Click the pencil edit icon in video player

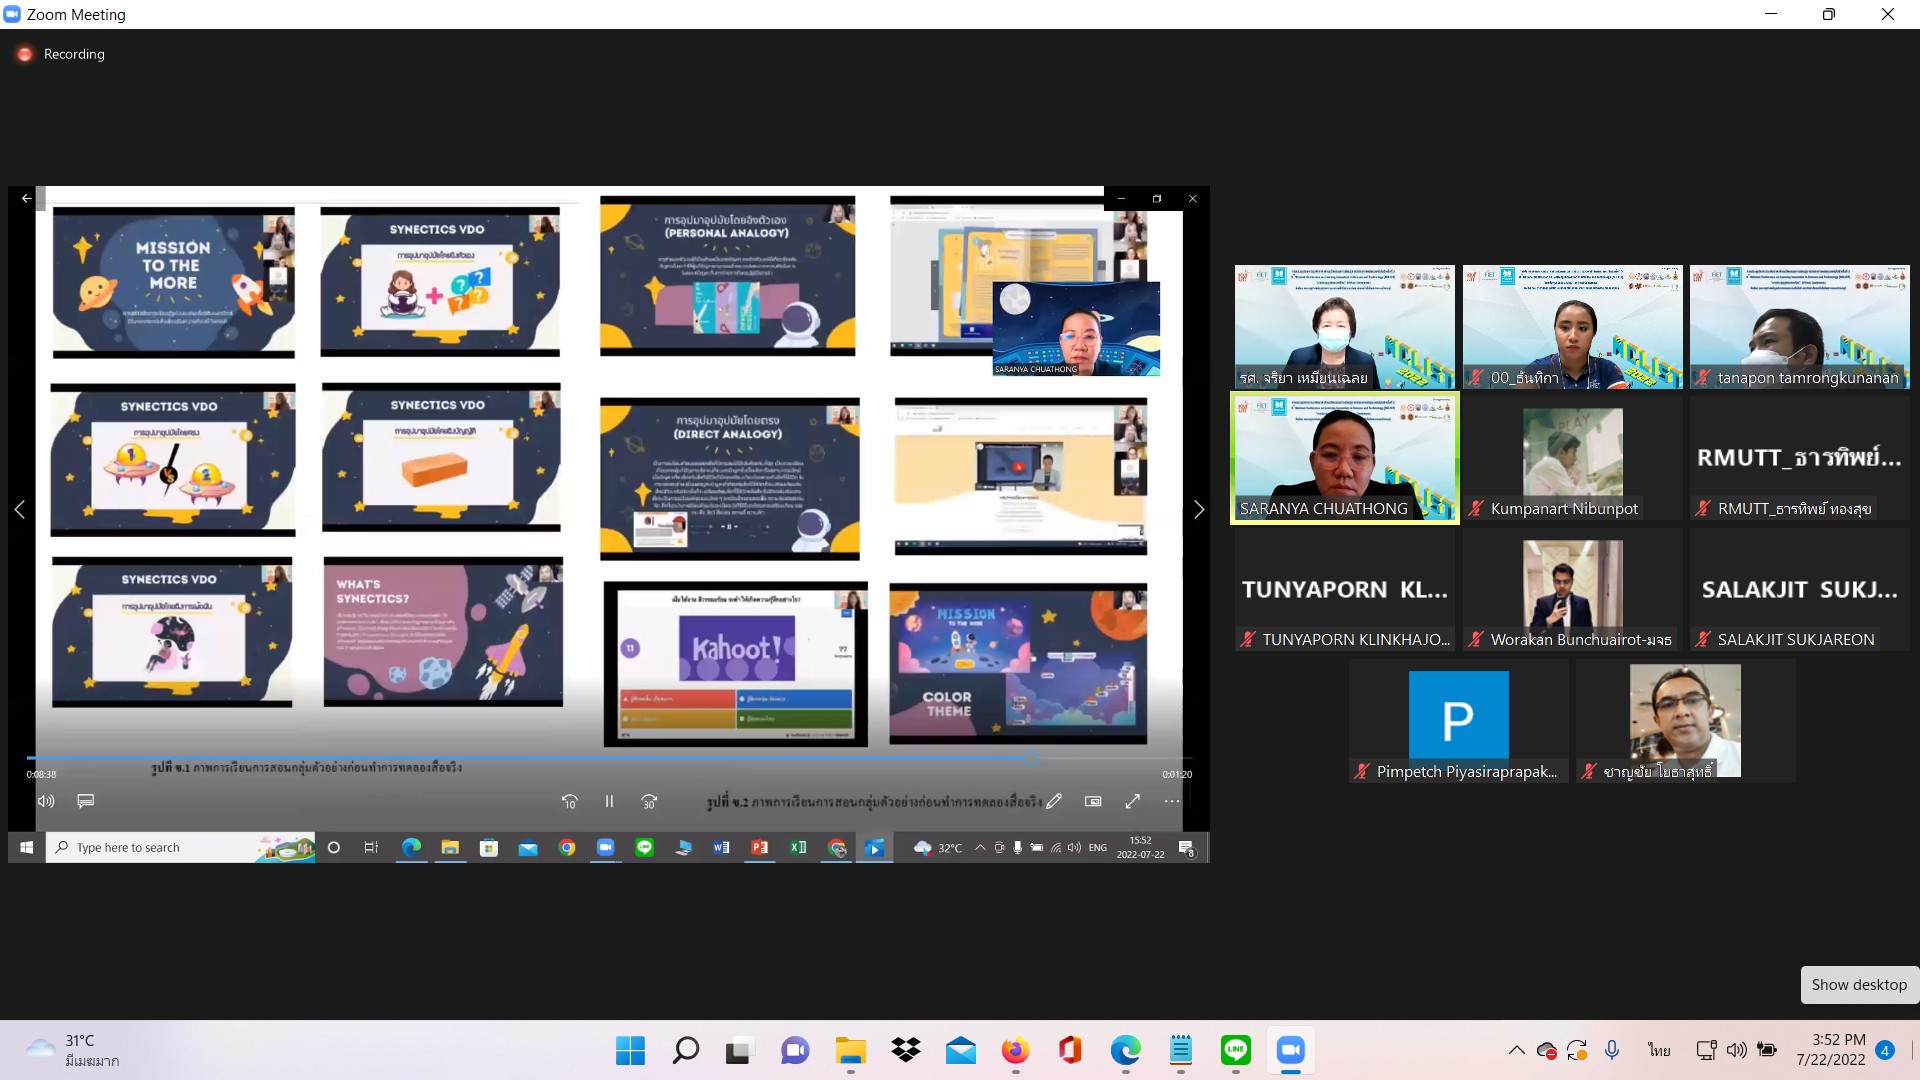tap(1054, 801)
